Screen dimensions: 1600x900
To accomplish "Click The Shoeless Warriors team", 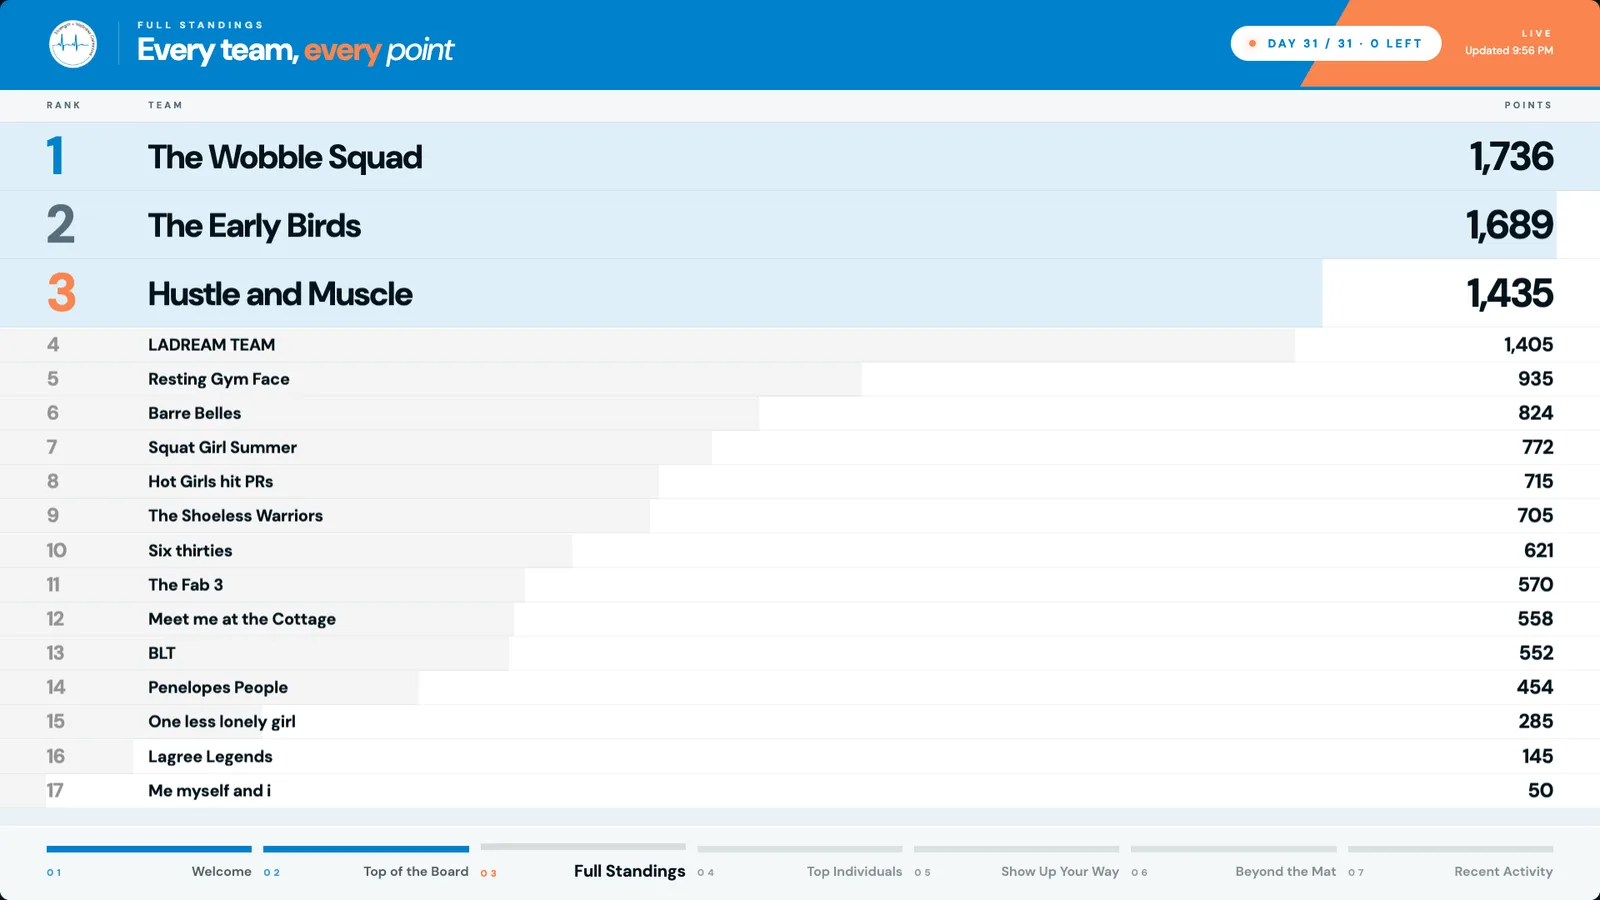I will [x=236, y=516].
